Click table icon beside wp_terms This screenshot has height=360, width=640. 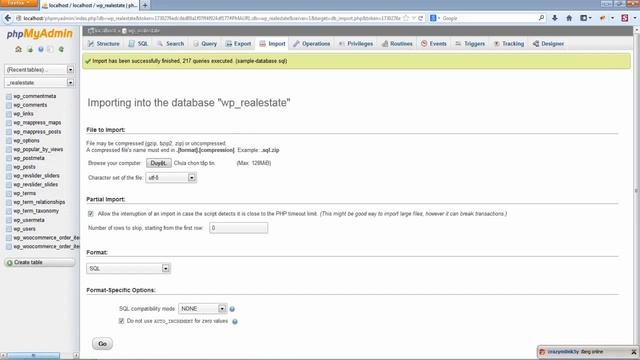click(x=9, y=193)
